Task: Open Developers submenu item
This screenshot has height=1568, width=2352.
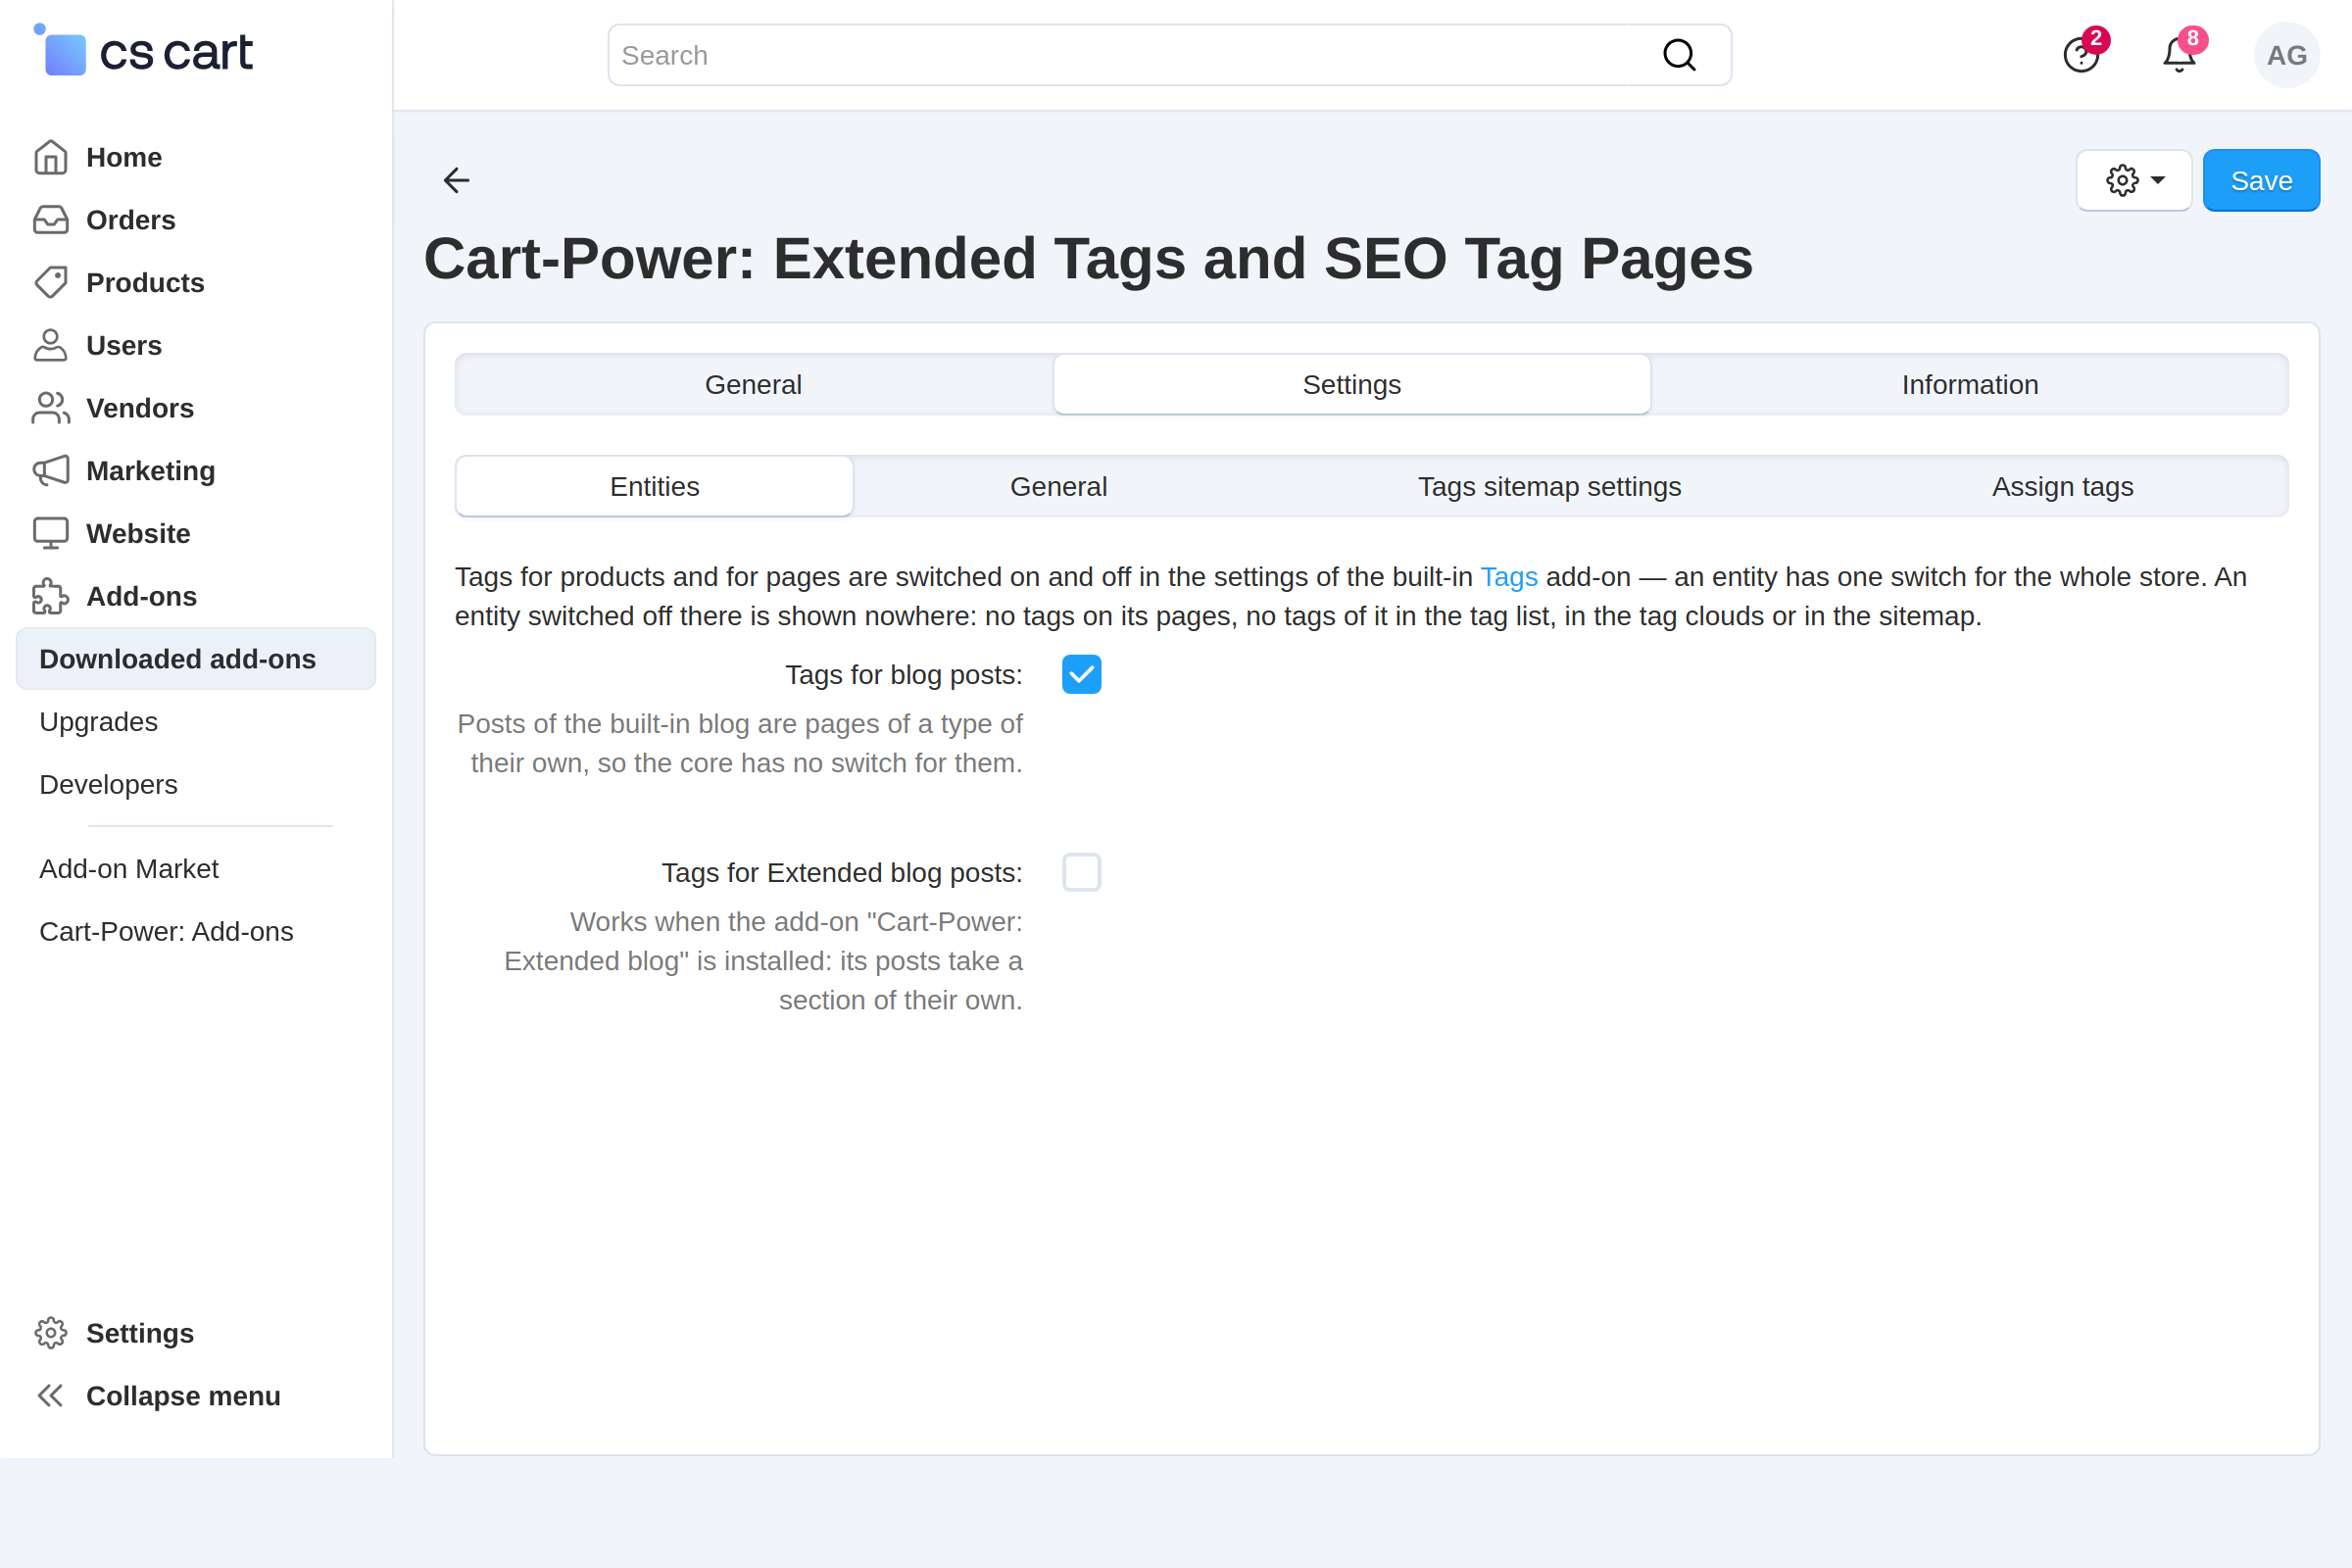Action: 108,785
